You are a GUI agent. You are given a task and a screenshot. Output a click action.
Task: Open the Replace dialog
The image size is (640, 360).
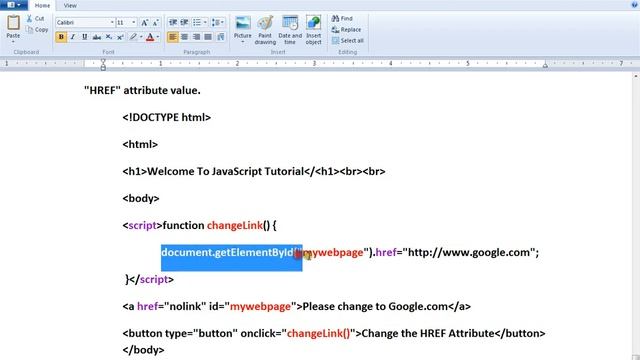[x=346, y=29]
